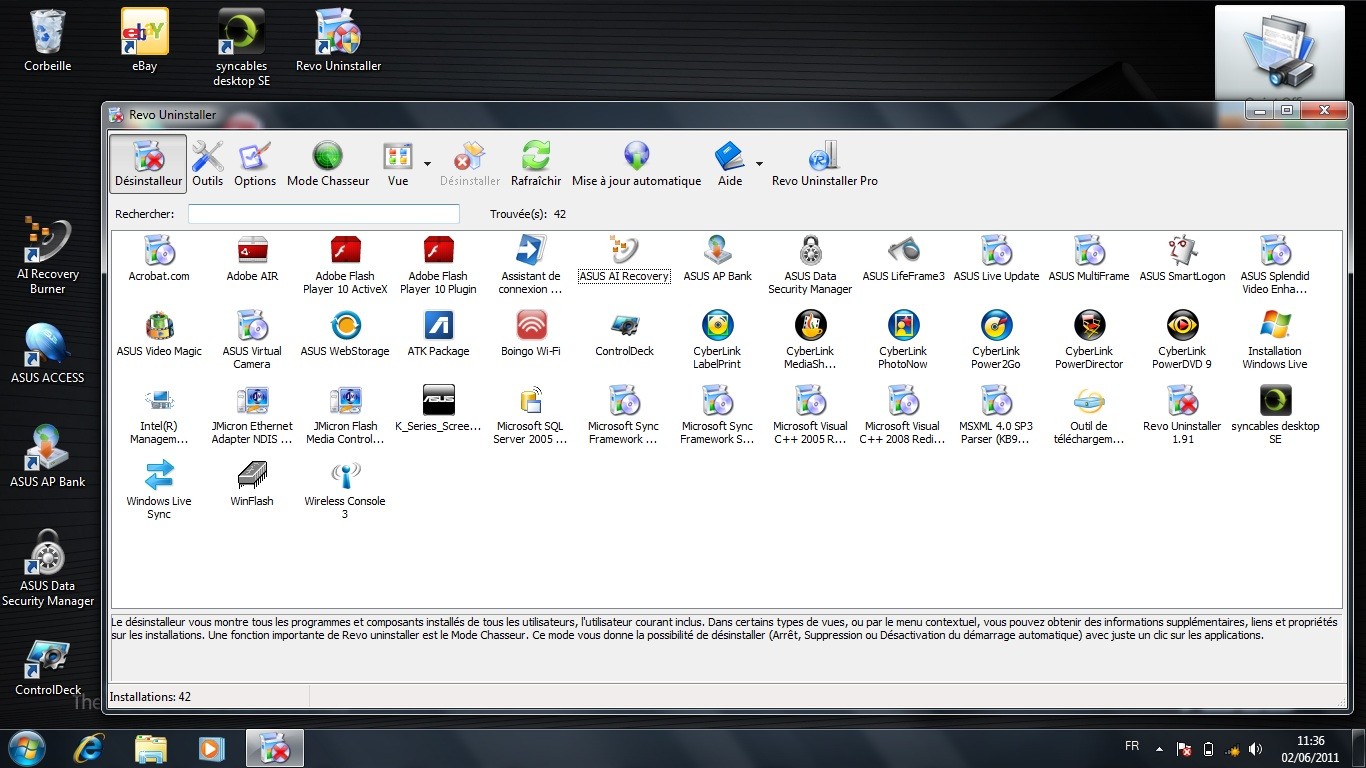Select ASUS Data Security Manager in program list
This screenshot has height=768, width=1366.
coord(810,265)
